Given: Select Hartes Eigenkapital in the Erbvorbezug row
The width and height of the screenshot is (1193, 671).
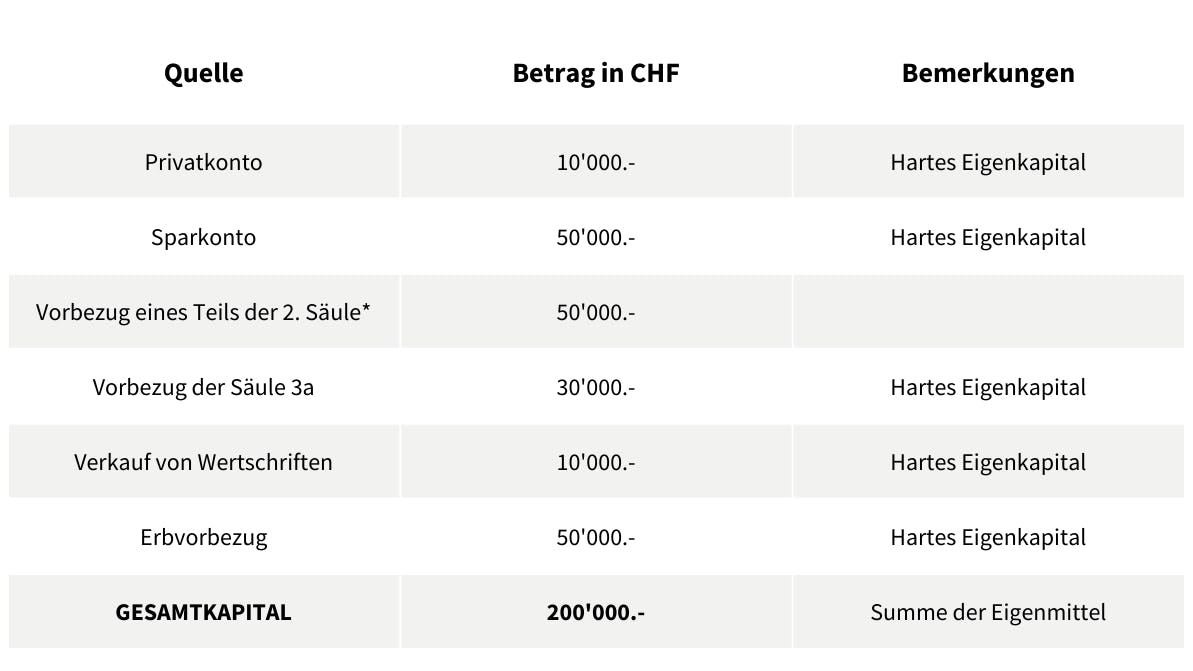Looking at the screenshot, I should (x=988, y=537).
